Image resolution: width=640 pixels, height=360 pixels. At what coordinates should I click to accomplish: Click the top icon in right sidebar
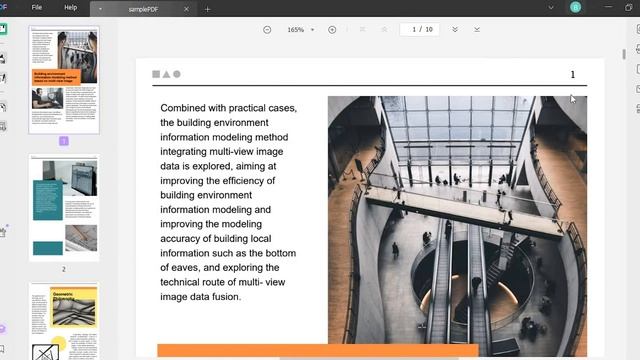[638, 29]
